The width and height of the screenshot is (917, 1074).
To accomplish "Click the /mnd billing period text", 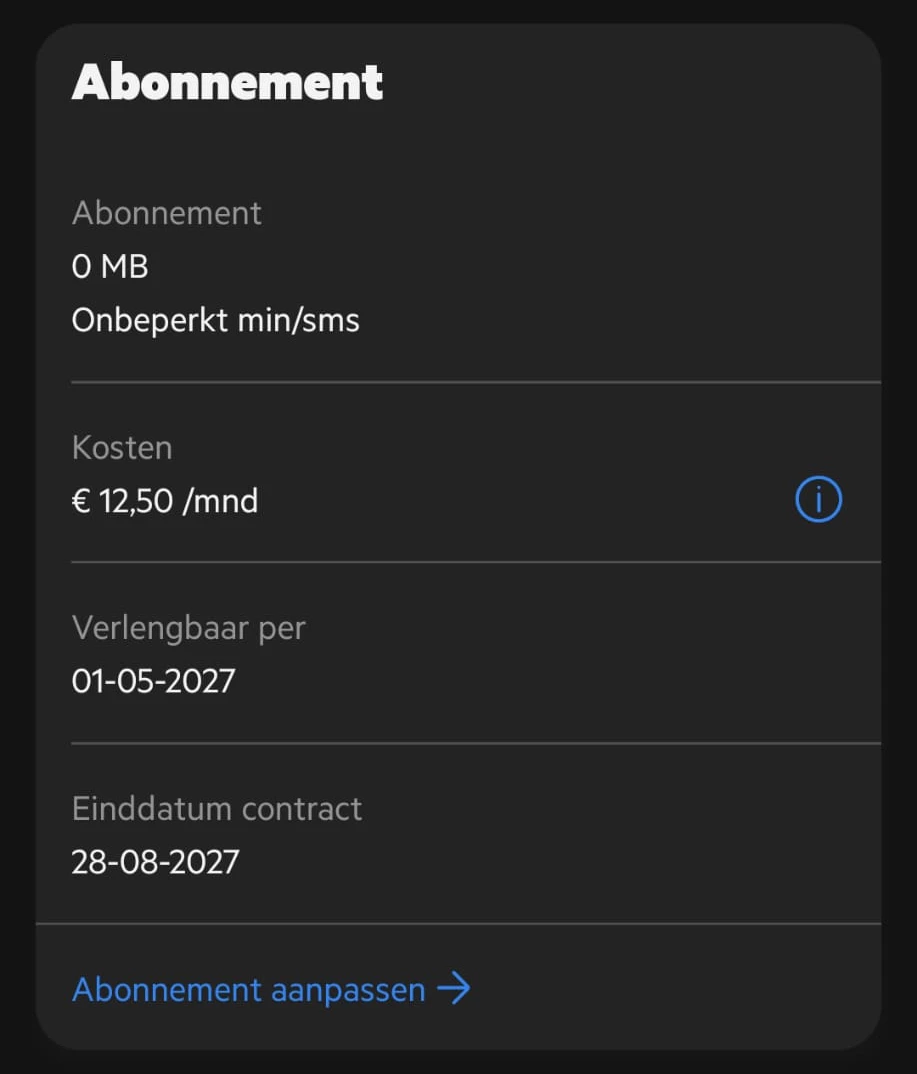I will [x=220, y=501].
